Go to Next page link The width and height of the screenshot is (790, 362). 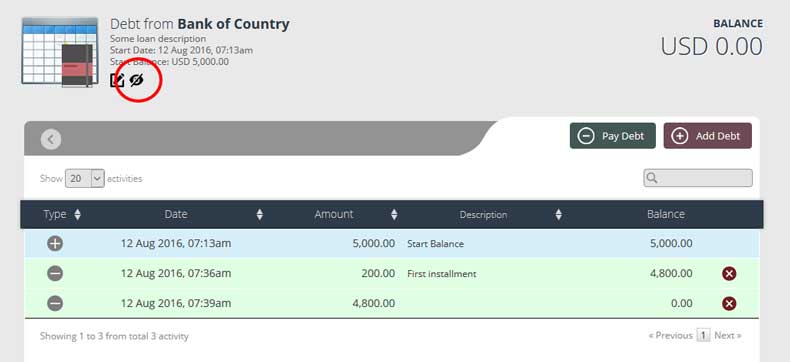pos(728,335)
